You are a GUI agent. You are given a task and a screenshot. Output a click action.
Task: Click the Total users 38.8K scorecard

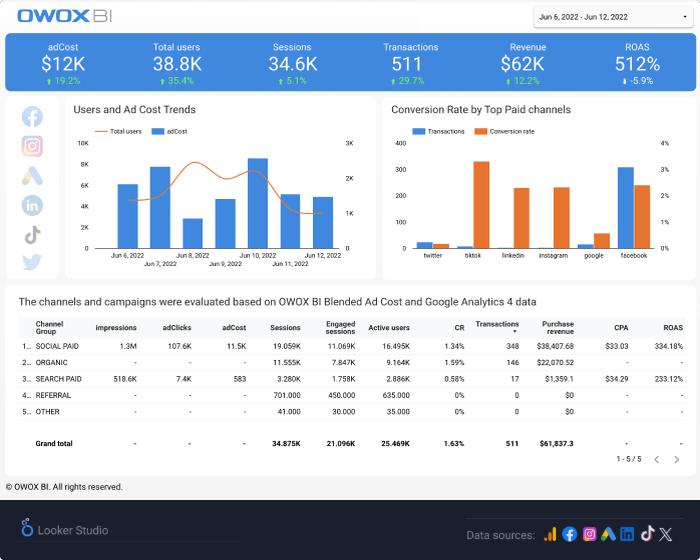[177, 63]
